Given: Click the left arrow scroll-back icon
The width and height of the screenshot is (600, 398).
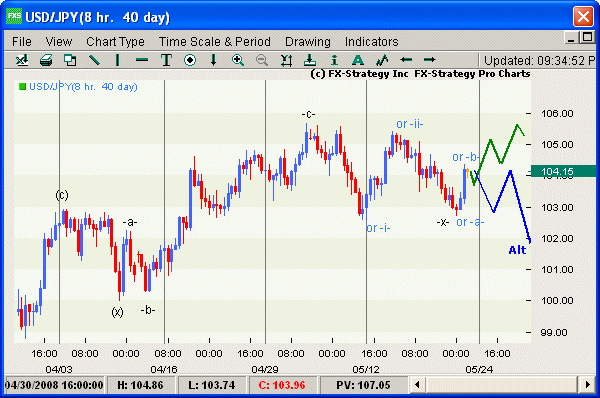Looking at the screenshot, I should pos(406,60).
